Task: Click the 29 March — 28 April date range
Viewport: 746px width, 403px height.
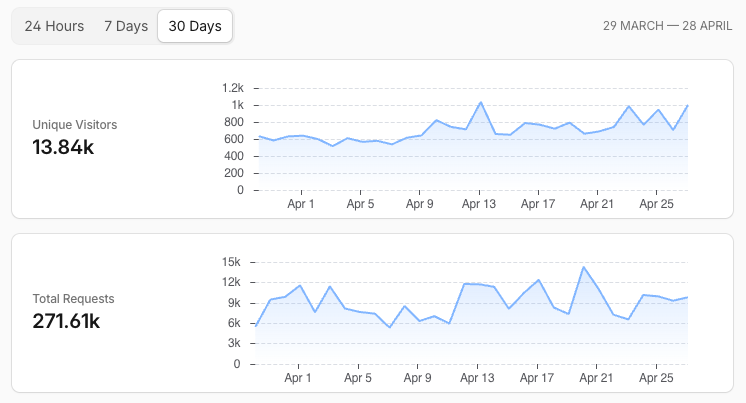Action: (668, 26)
